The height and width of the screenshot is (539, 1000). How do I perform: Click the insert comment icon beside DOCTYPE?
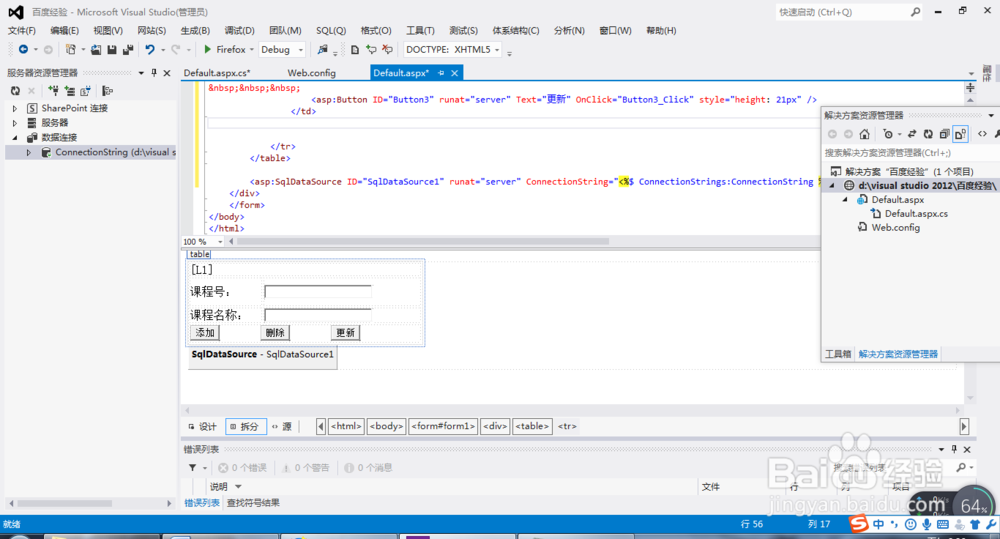pyautogui.click(x=371, y=49)
